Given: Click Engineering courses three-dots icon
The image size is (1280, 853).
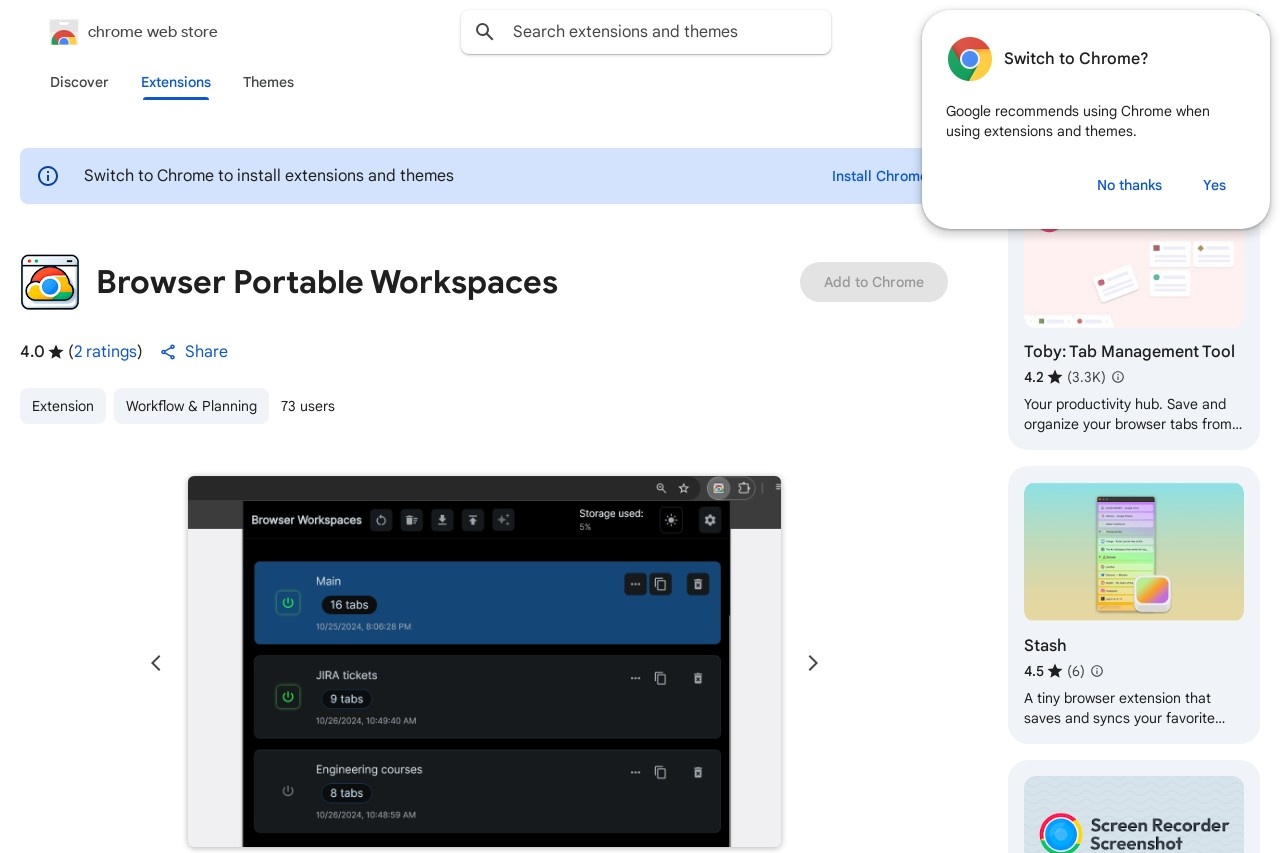Looking at the screenshot, I should click(x=635, y=772).
